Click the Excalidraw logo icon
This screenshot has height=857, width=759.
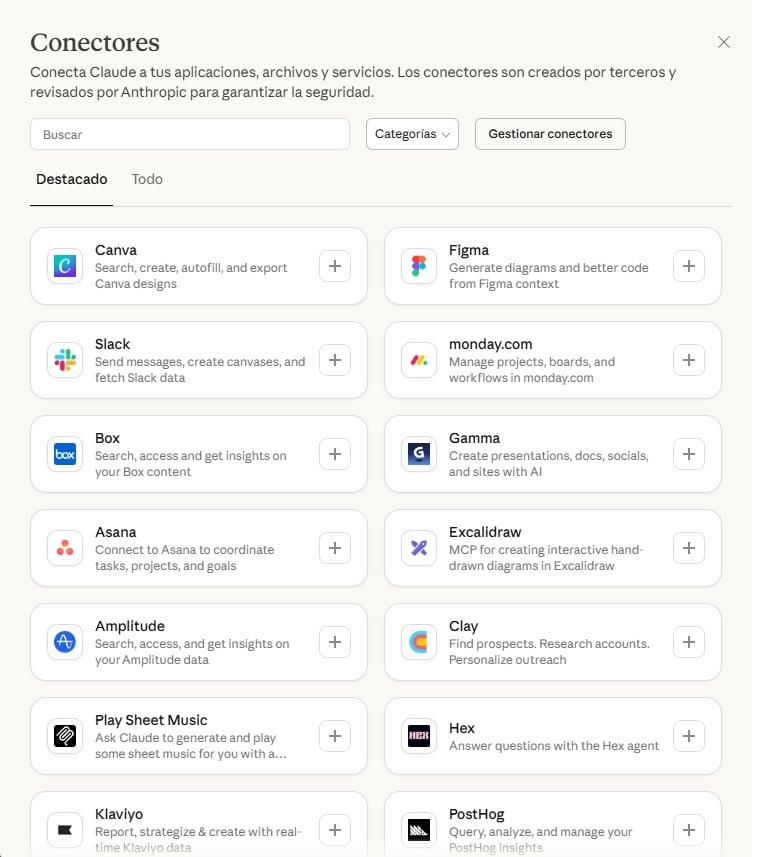click(x=419, y=548)
